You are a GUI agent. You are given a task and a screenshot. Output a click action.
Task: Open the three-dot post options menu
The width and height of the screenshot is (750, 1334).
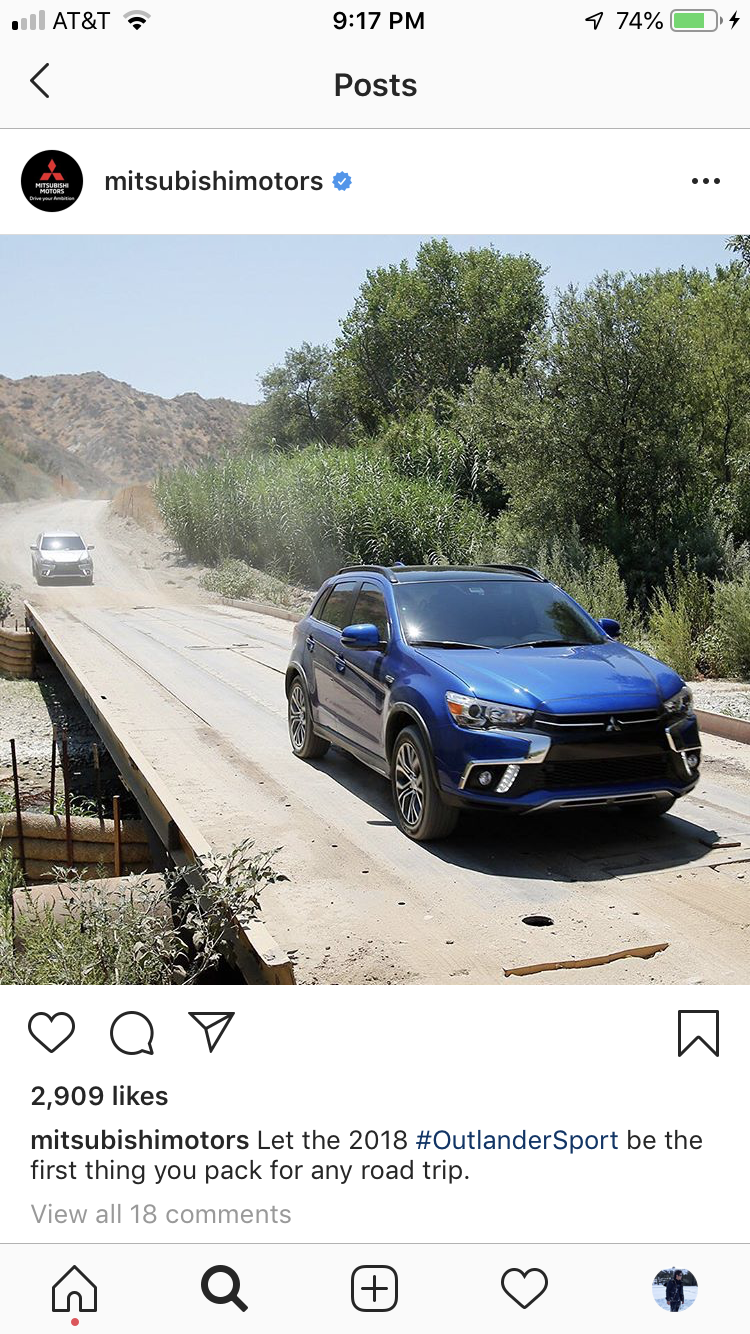(705, 182)
